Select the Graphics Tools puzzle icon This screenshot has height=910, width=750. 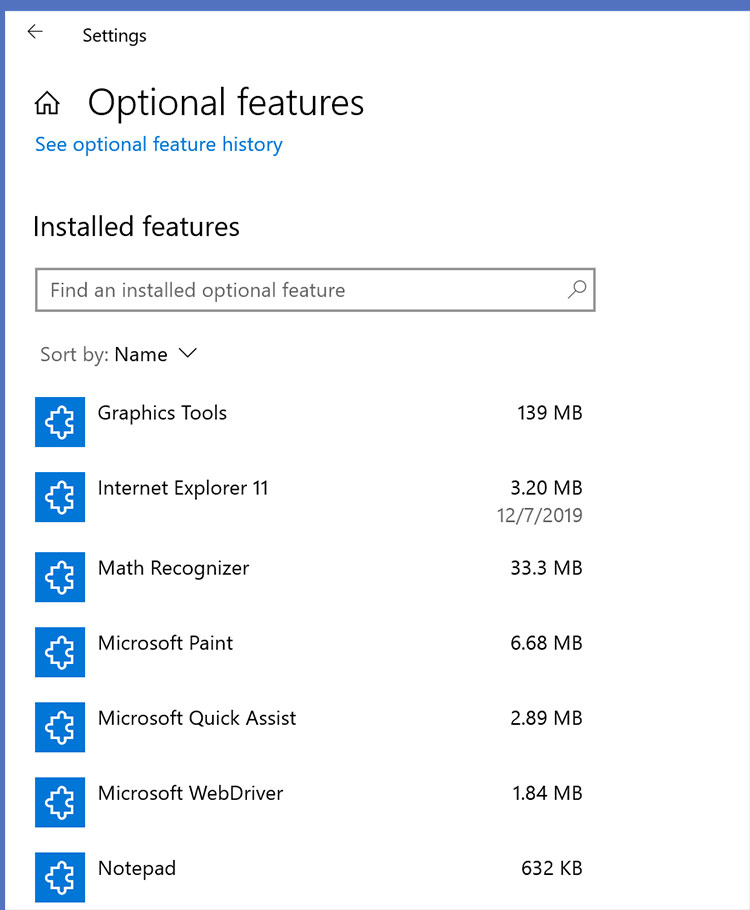[x=60, y=422]
